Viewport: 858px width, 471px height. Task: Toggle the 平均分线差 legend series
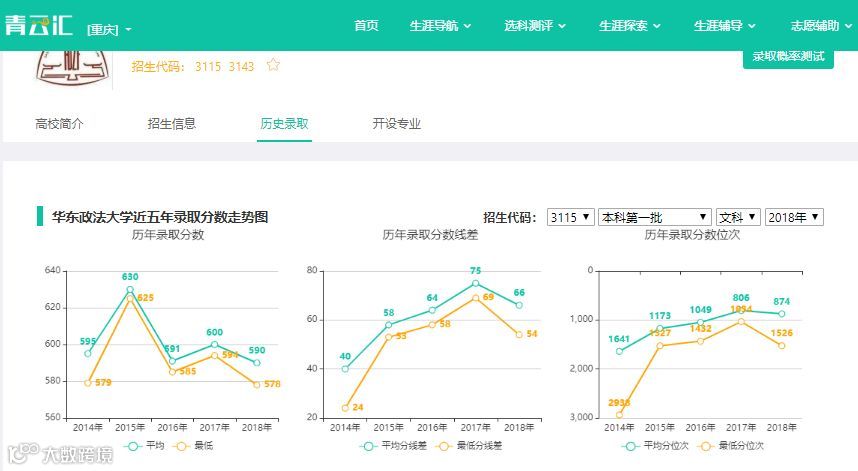point(393,446)
